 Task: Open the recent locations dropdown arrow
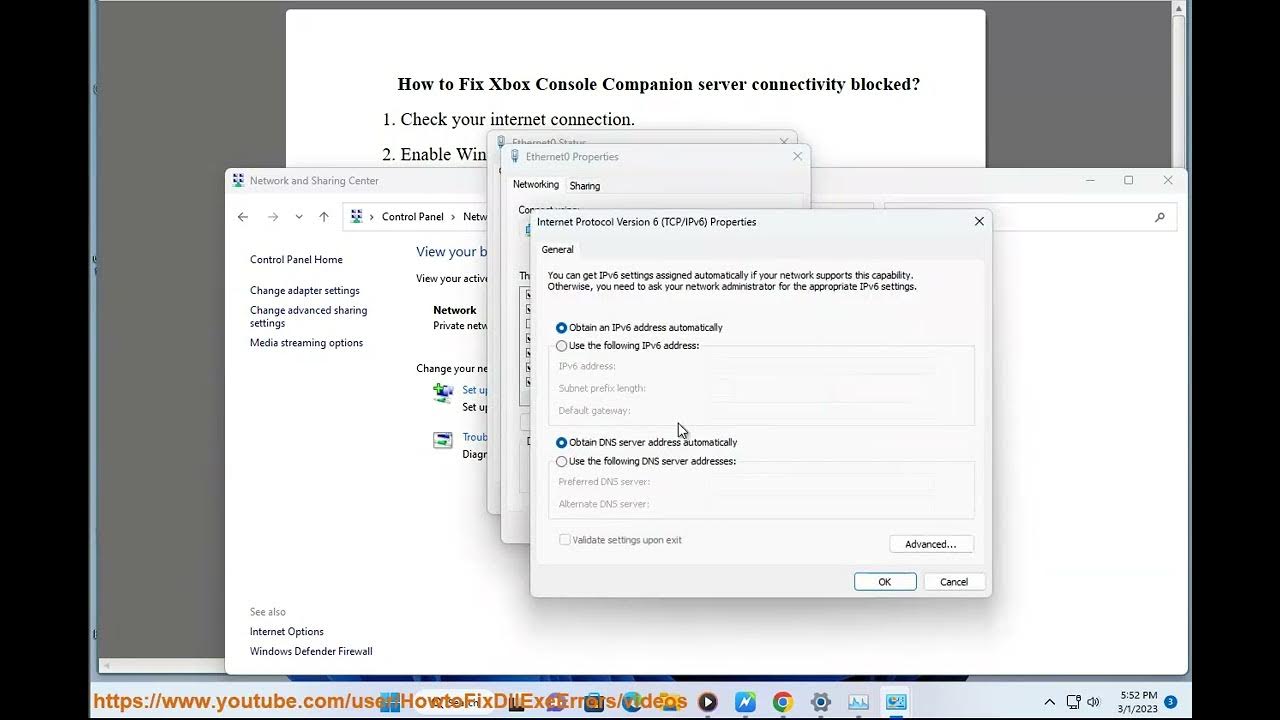tap(298, 217)
